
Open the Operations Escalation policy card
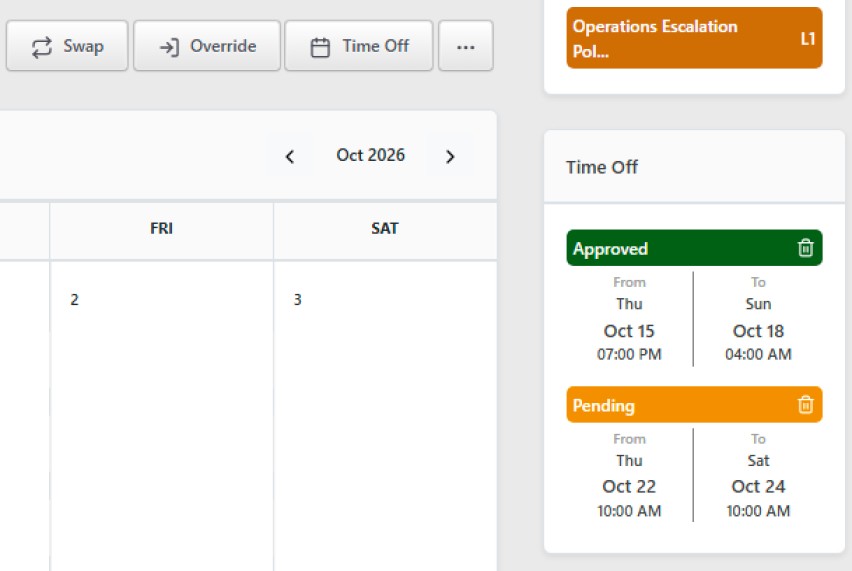point(694,38)
